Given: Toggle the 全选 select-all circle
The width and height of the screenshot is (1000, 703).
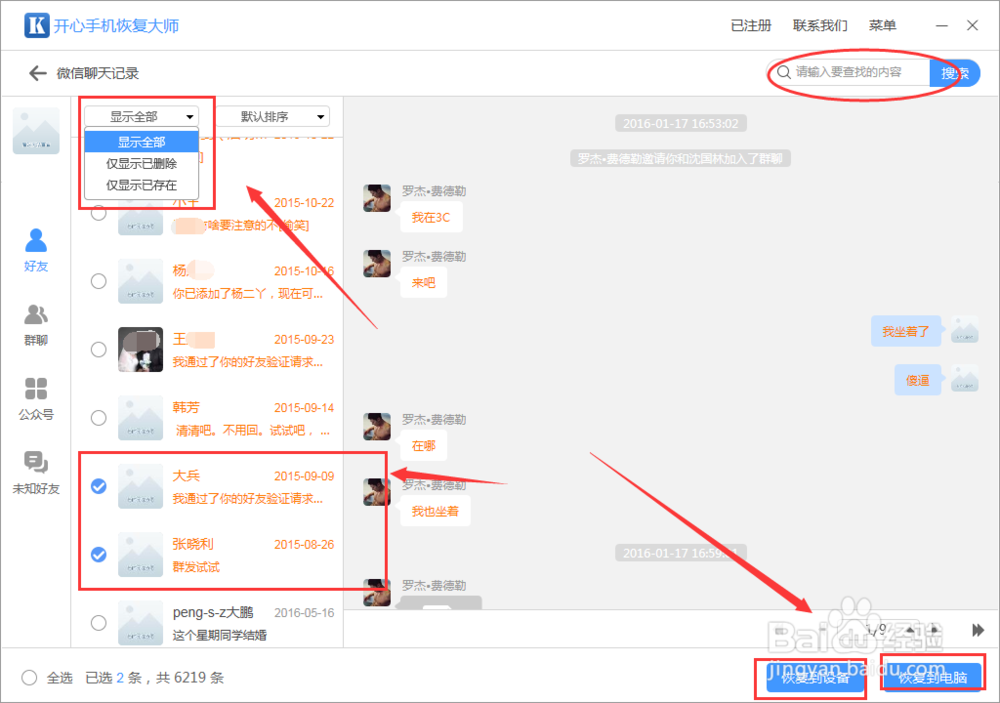Looking at the screenshot, I should pos(29,677).
